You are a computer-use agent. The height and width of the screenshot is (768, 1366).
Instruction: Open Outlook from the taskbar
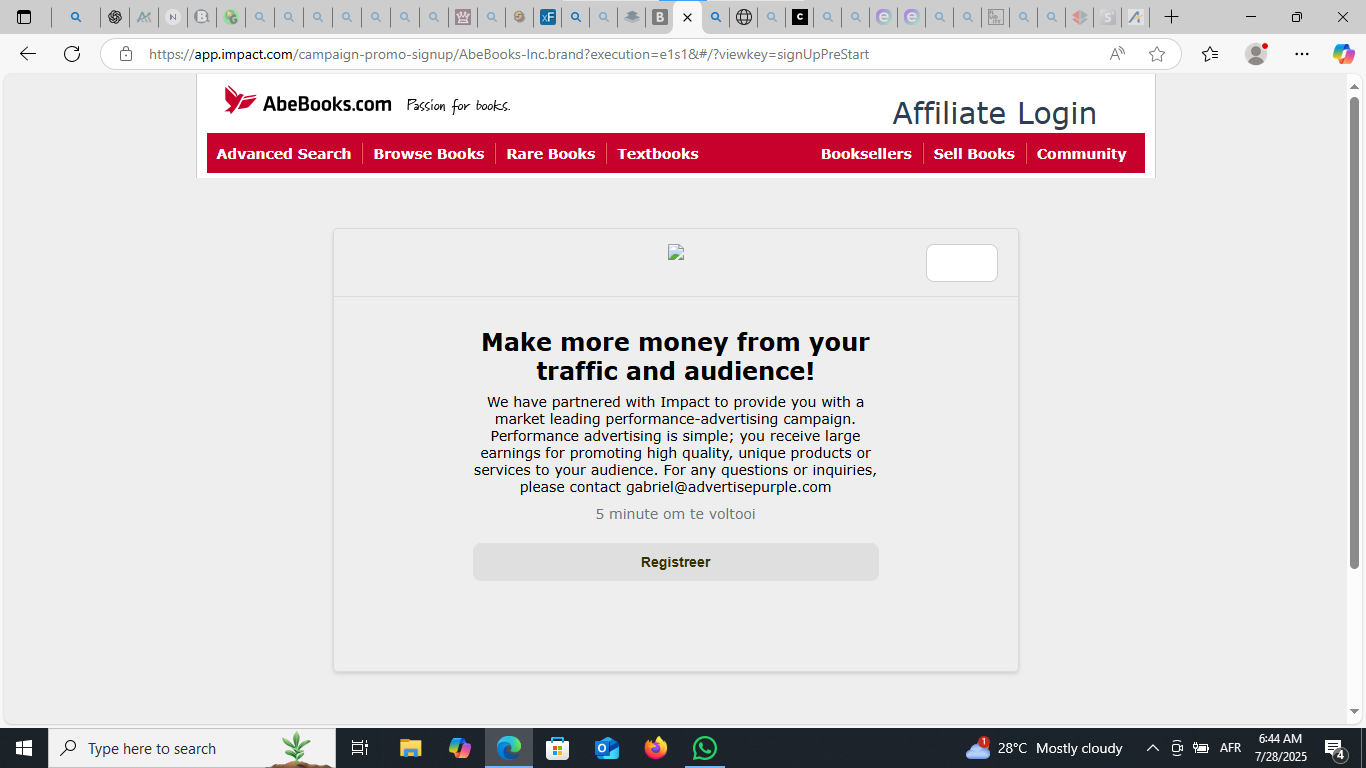(607, 748)
